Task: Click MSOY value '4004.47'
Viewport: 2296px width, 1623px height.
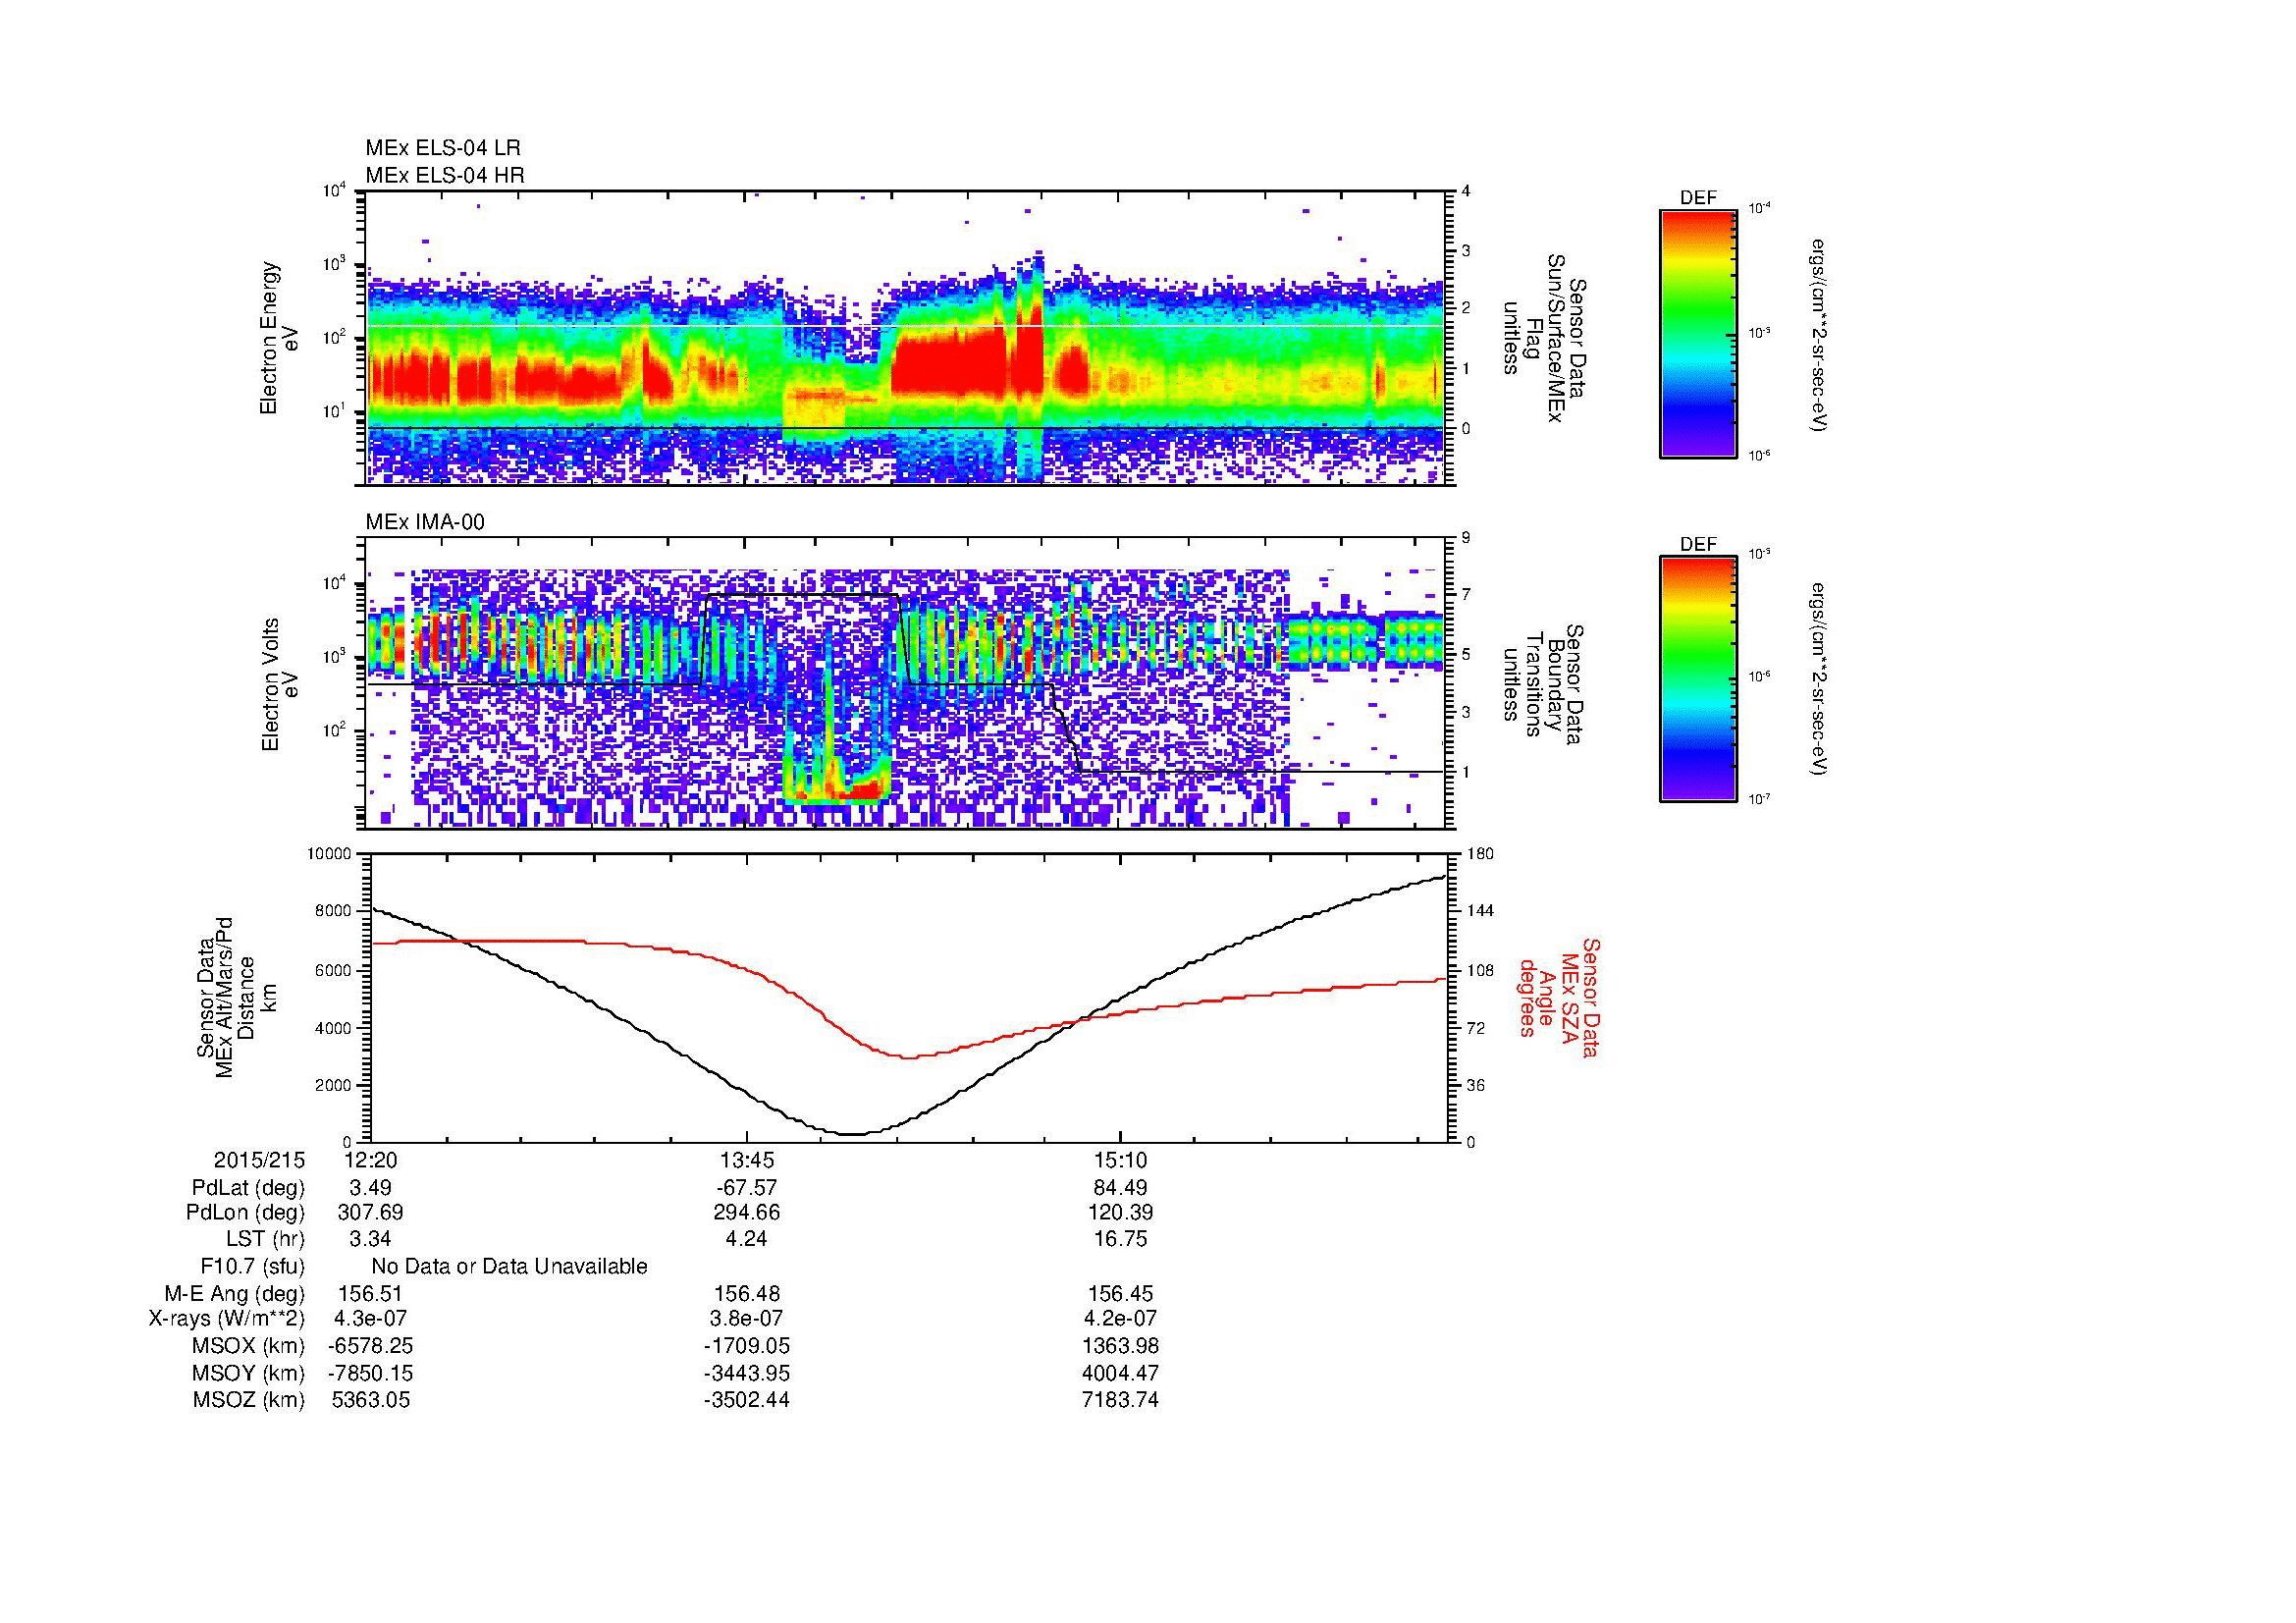Action: point(1121,1373)
